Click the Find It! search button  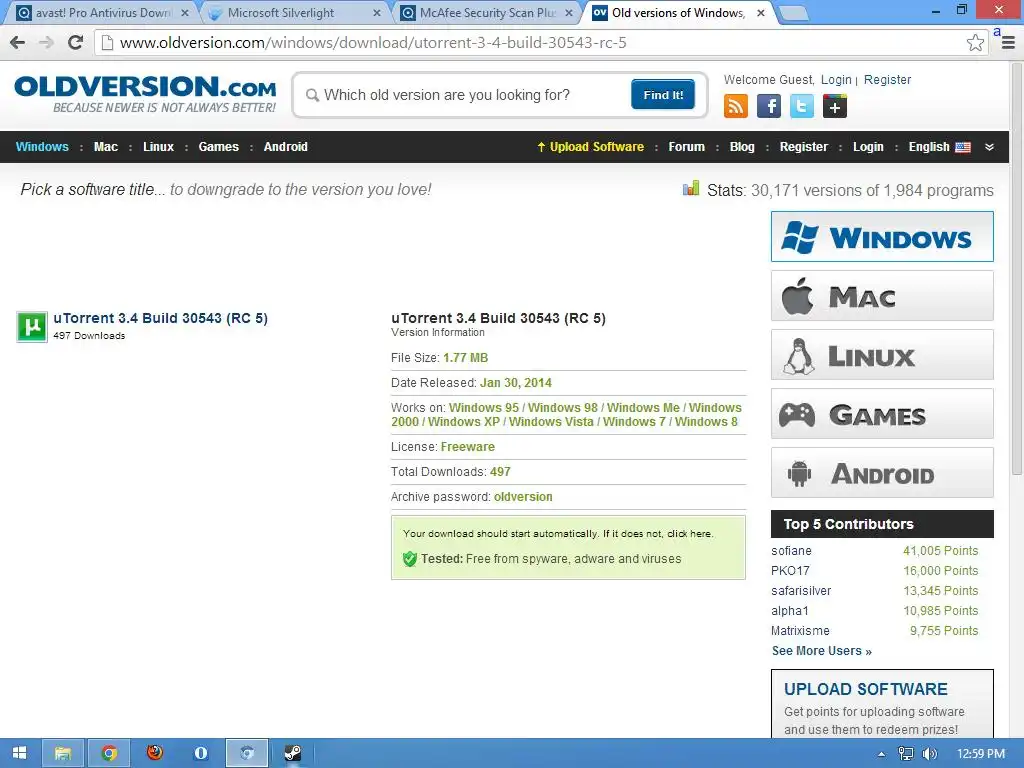tap(663, 95)
